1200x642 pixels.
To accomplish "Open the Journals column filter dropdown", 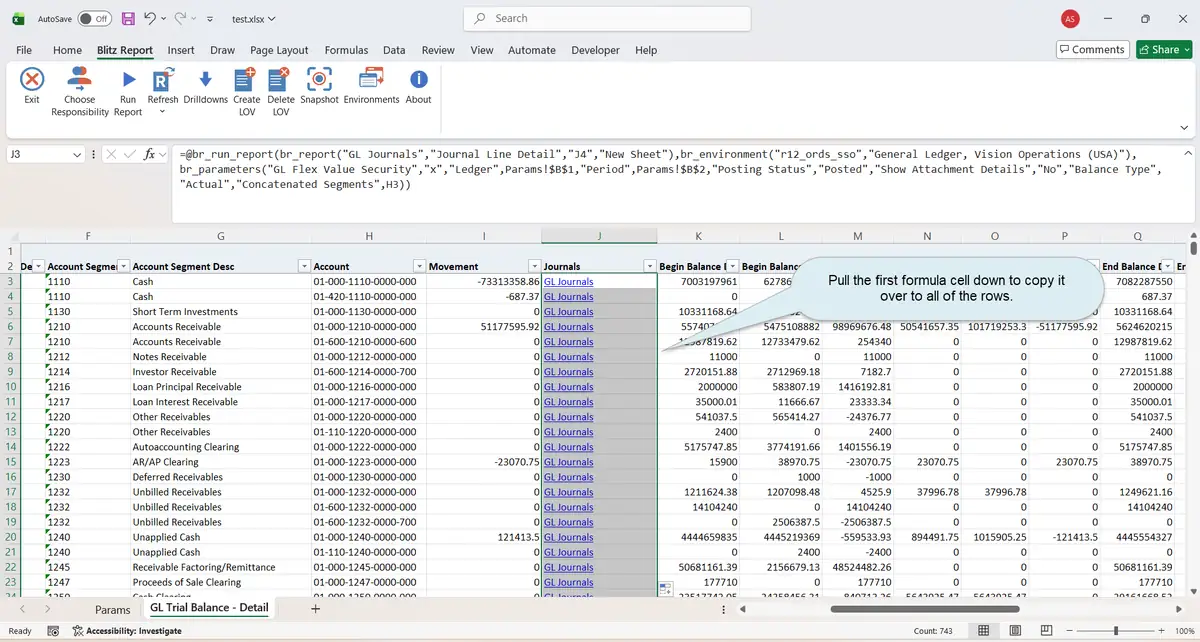I will 650,266.
